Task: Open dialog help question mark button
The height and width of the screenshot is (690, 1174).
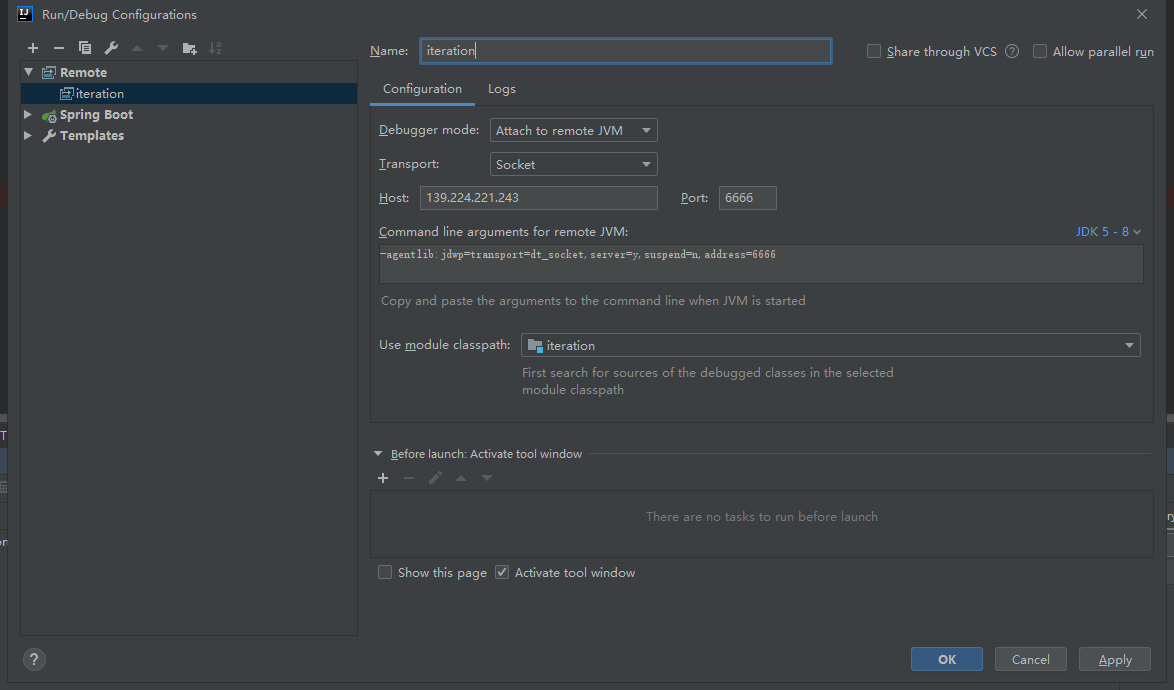Action: point(34,659)
